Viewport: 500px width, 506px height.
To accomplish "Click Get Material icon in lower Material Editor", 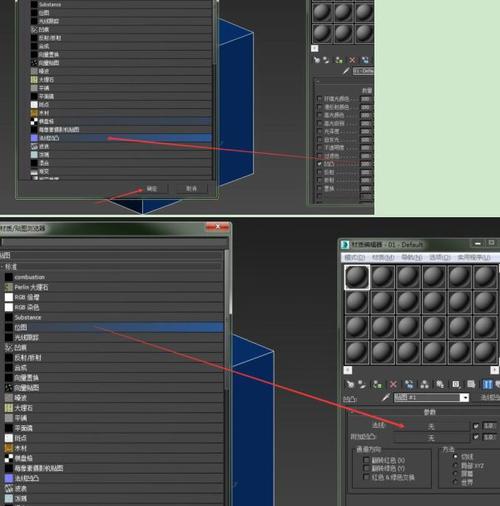I will pos(350,384).
